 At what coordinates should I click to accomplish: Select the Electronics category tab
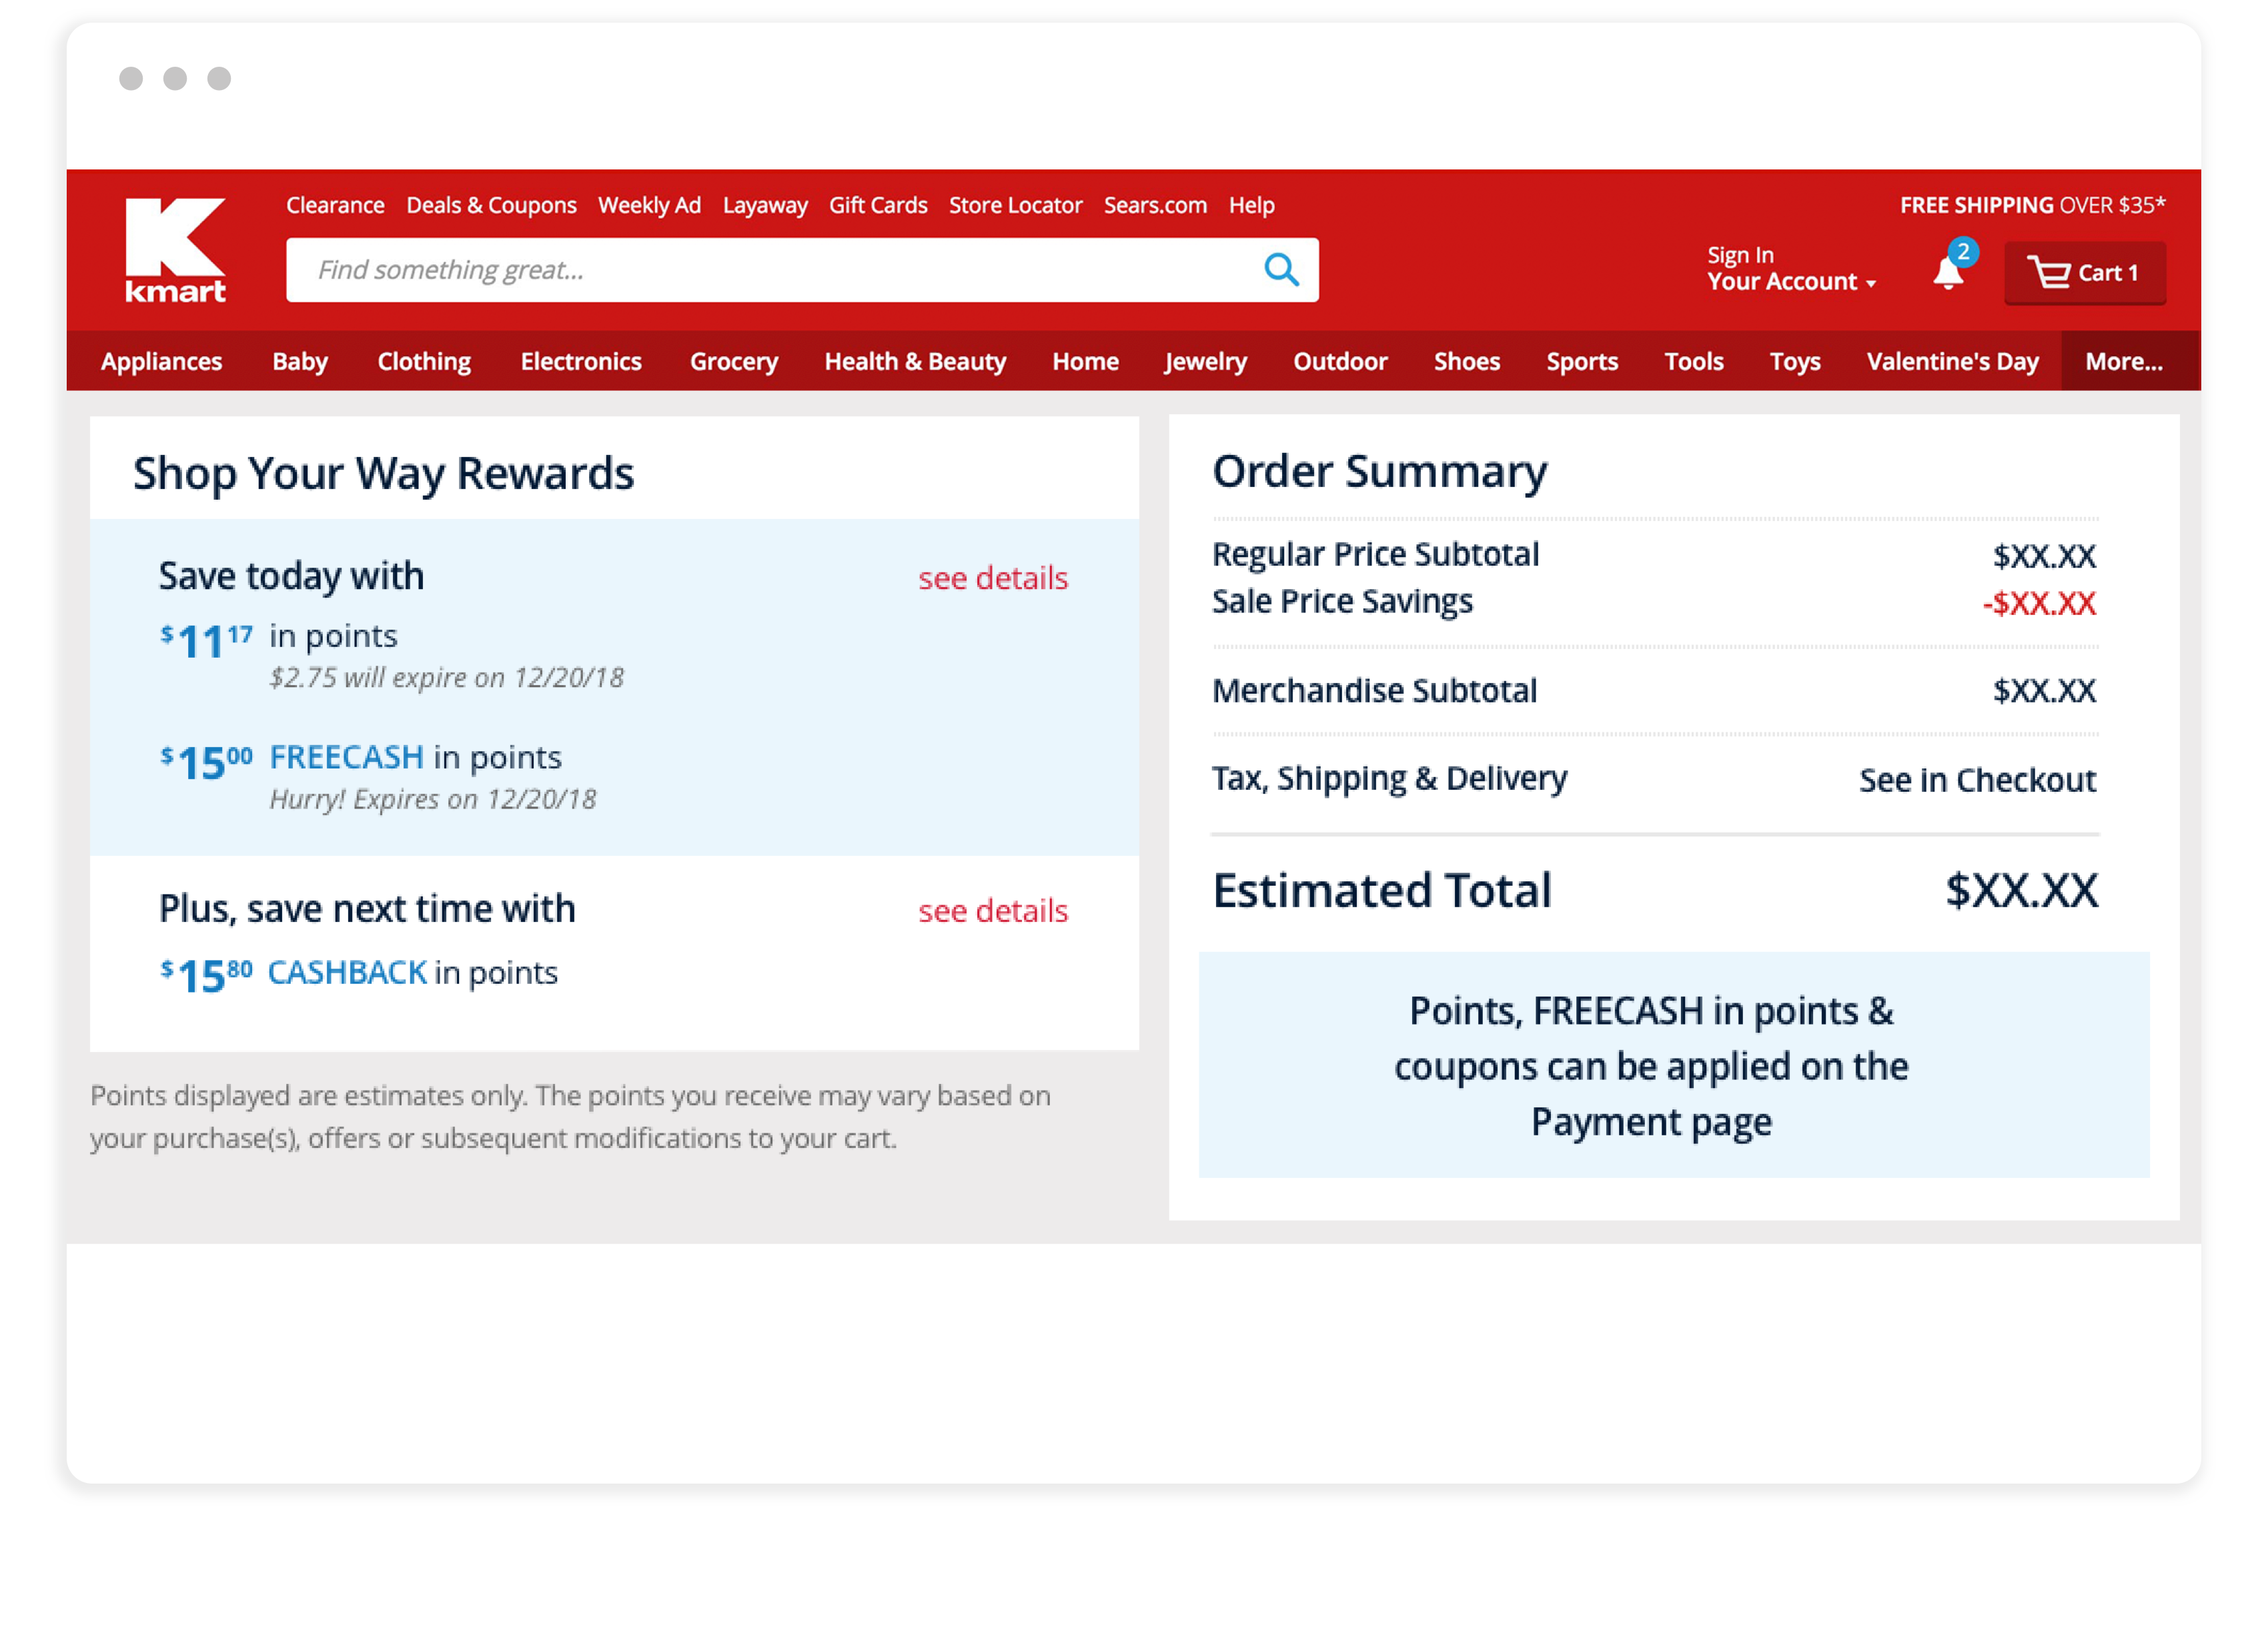coord(581,362)
